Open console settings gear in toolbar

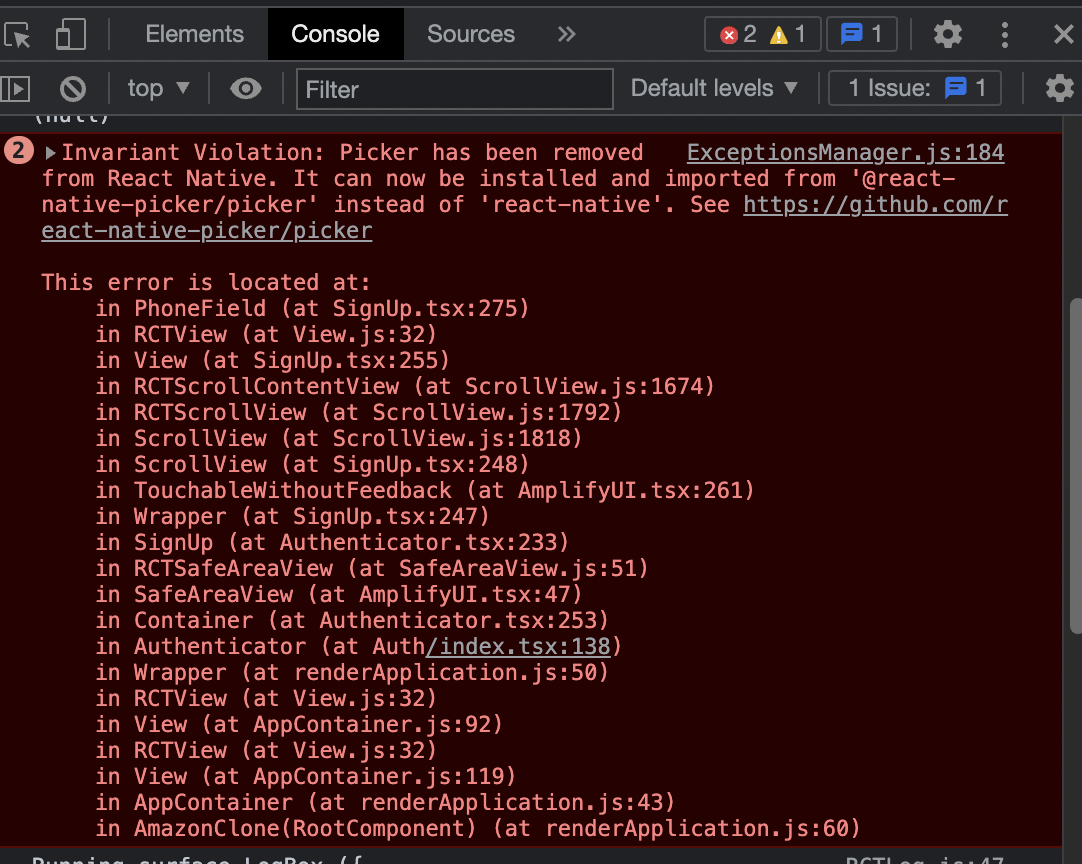[1059, 88]
